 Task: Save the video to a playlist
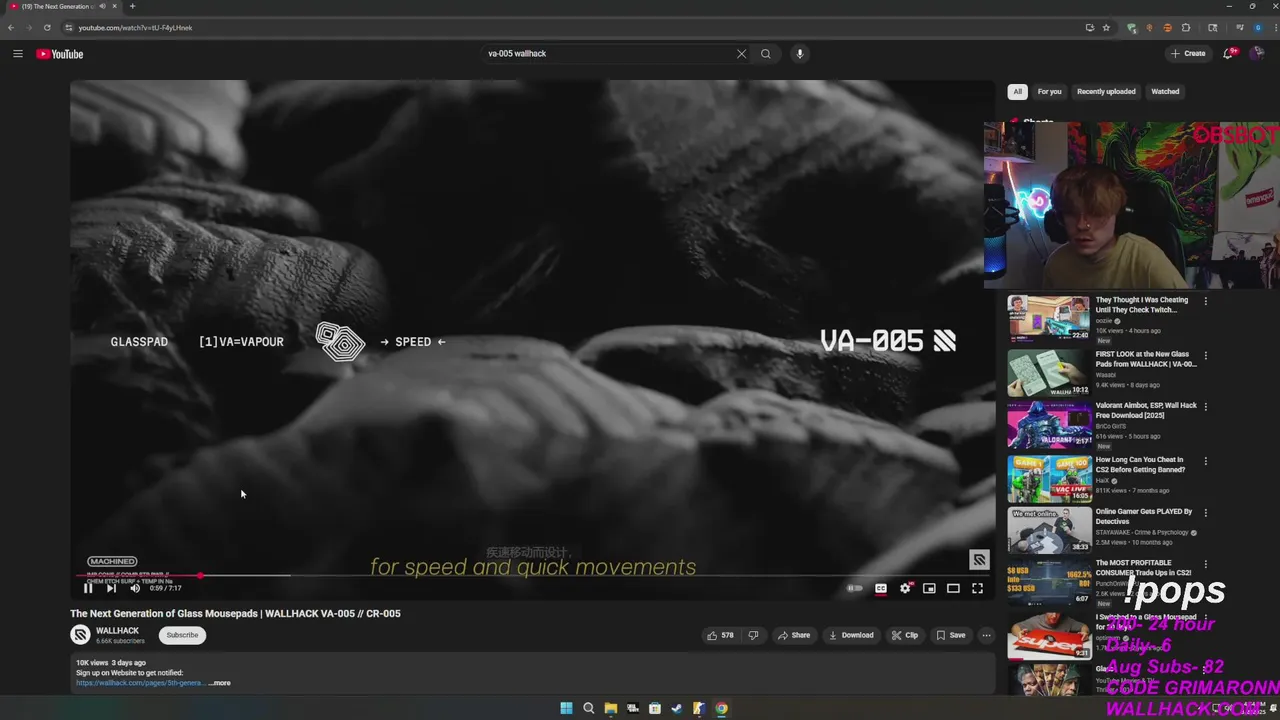click(x=950, y=635)
